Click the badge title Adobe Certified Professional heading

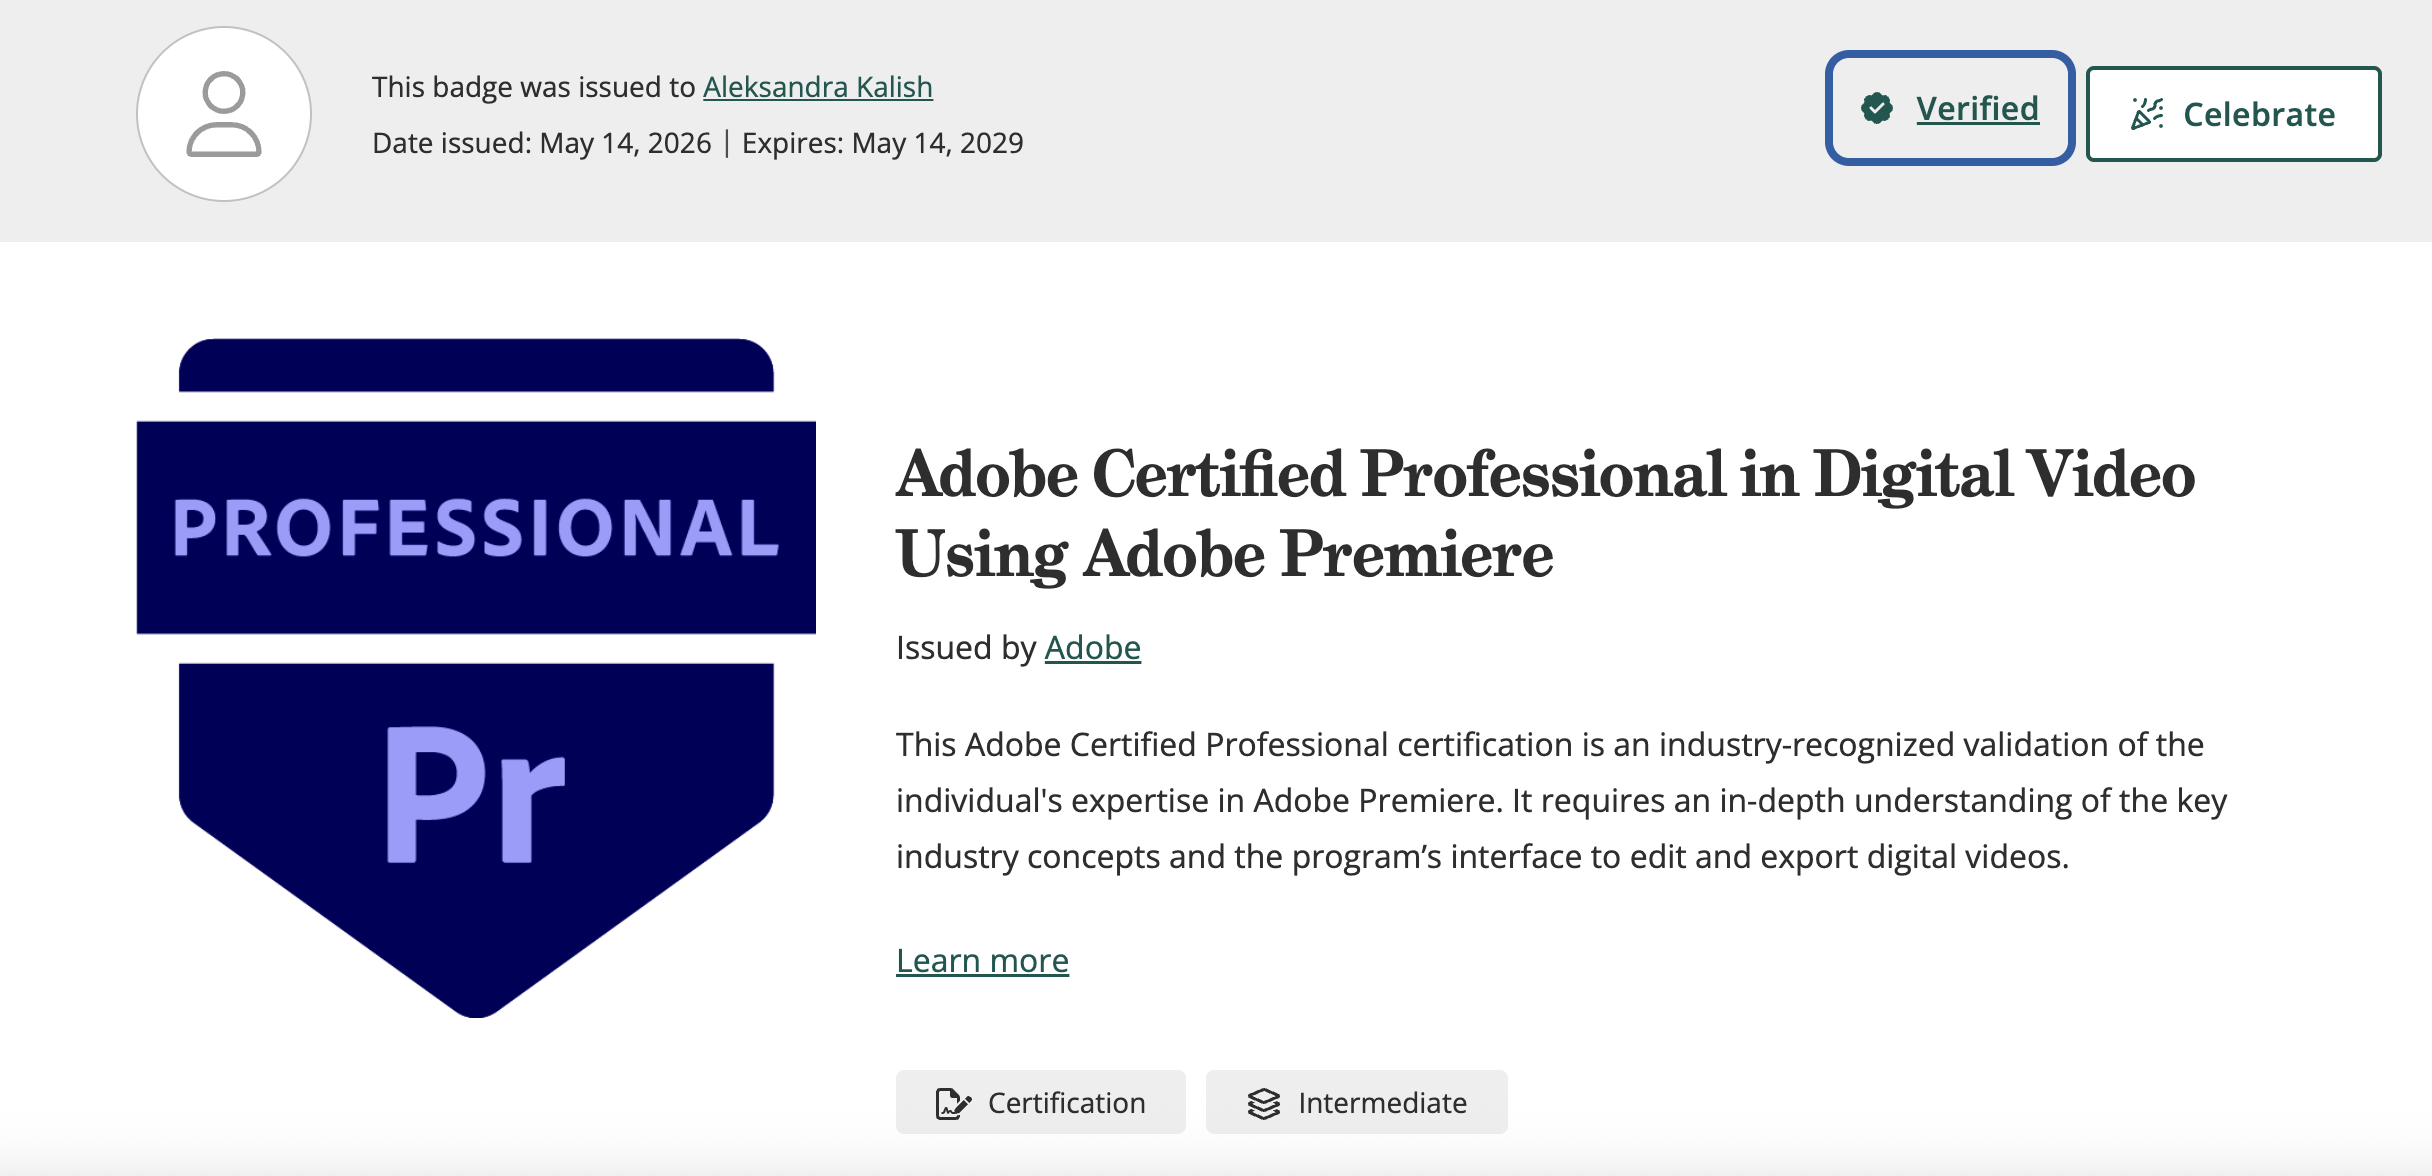click(x=1546, y=513)
